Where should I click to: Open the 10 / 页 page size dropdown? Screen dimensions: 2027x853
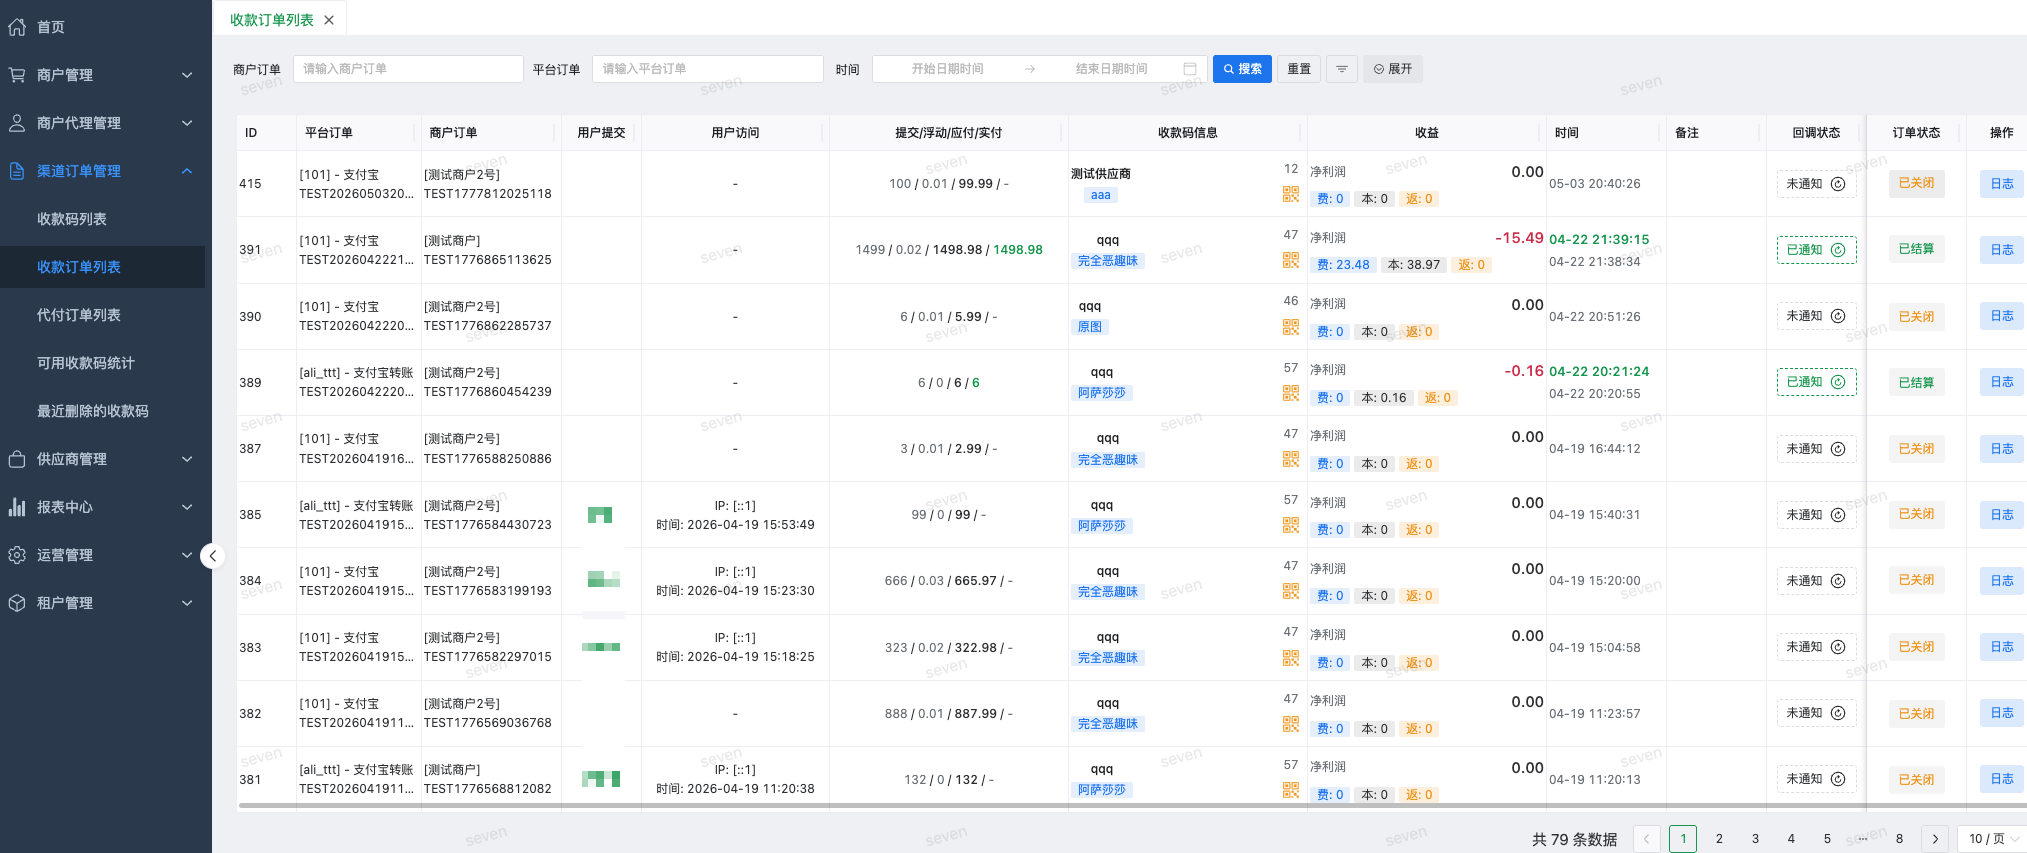(1993, 839)
